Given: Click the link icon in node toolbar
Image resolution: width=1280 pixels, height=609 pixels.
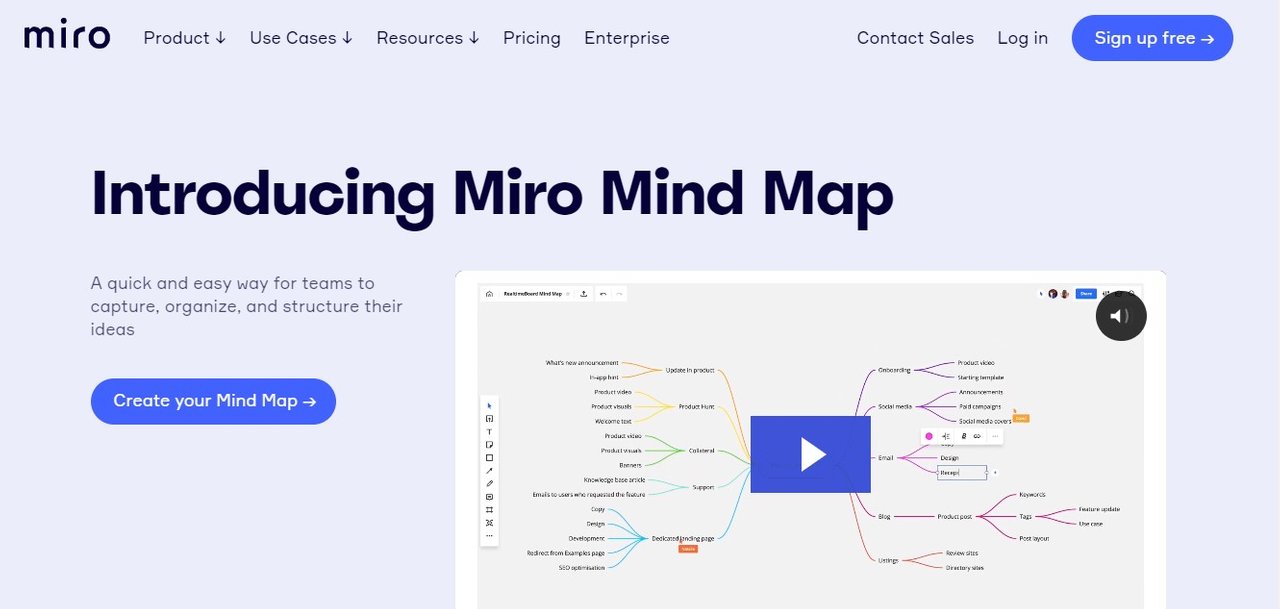Looking at the screenshot, I should click(x=977, y=436).
